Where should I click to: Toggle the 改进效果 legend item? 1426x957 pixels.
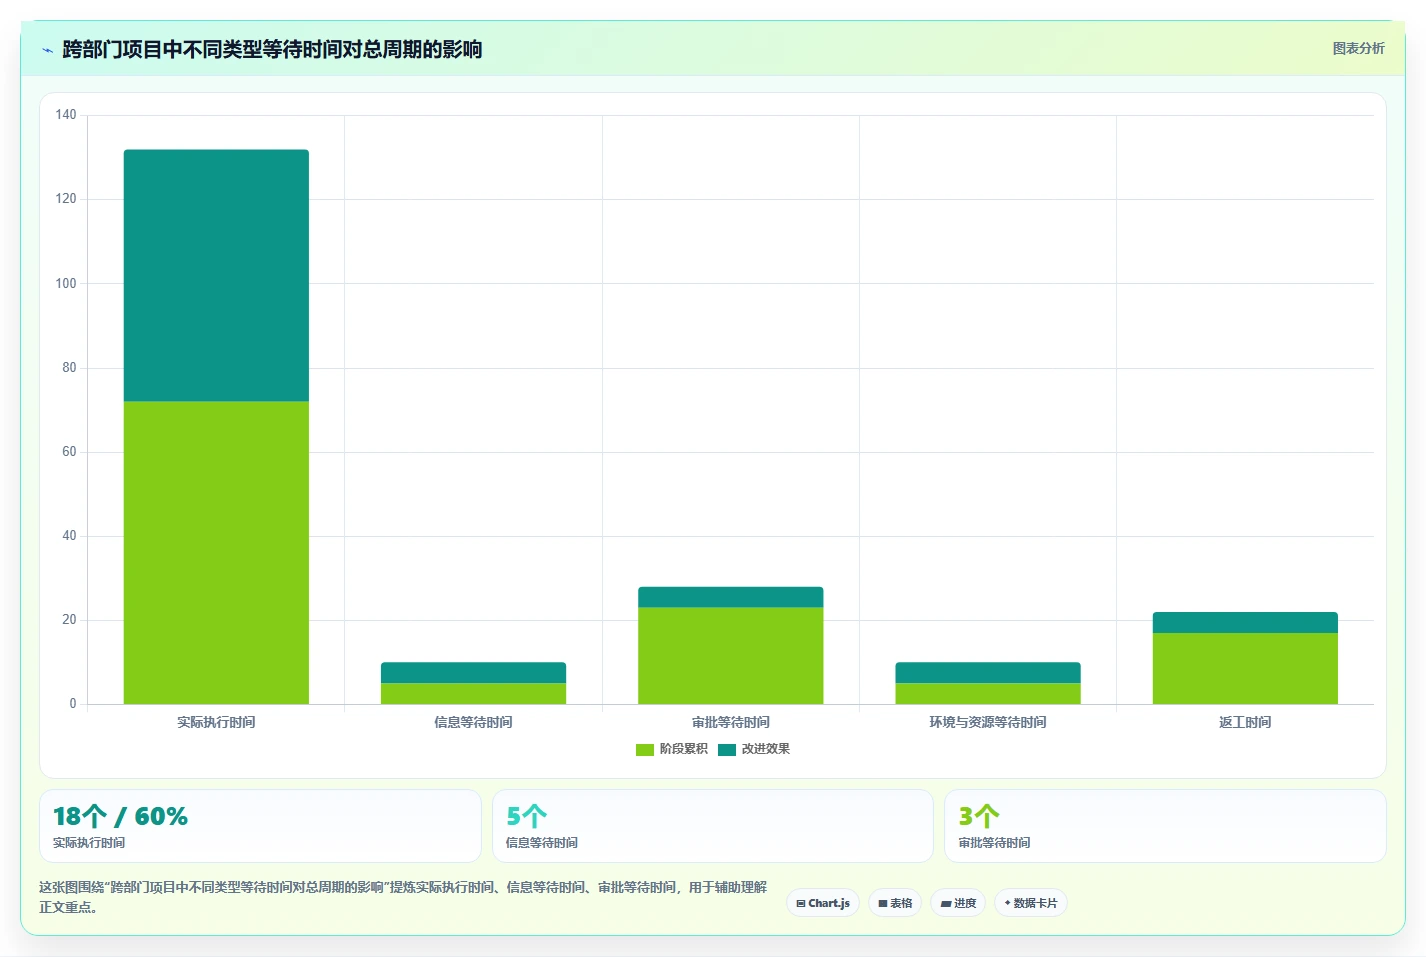[x=754, y=749]
